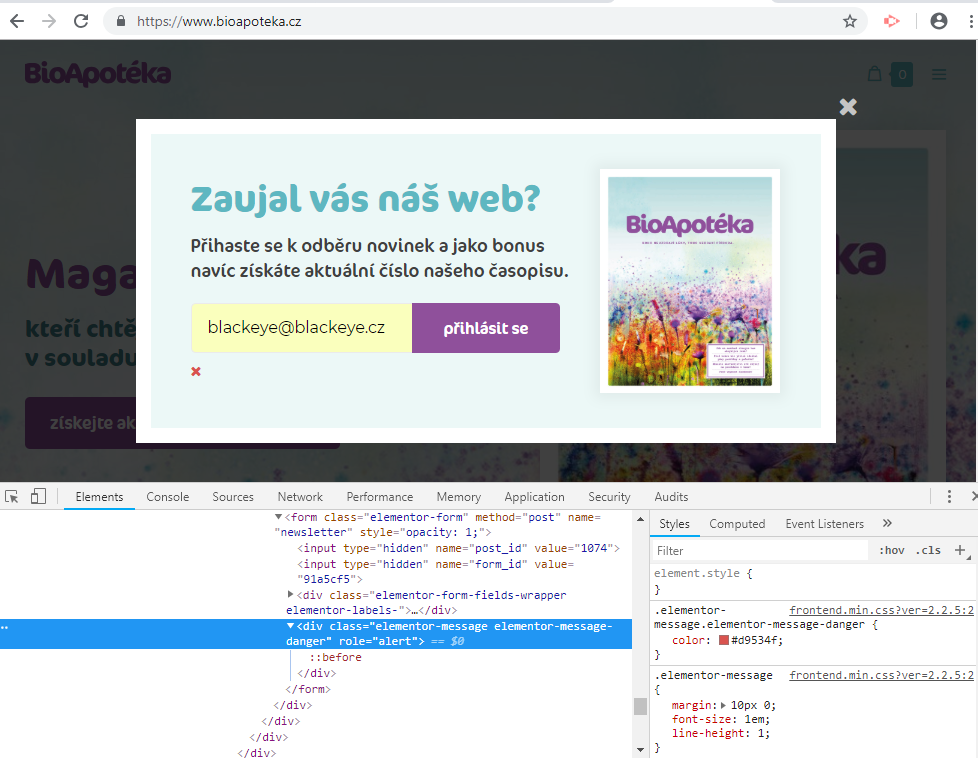Click the browser extension icon beside address bar
The width and height of the screenshot is (978, 758).
891,20
